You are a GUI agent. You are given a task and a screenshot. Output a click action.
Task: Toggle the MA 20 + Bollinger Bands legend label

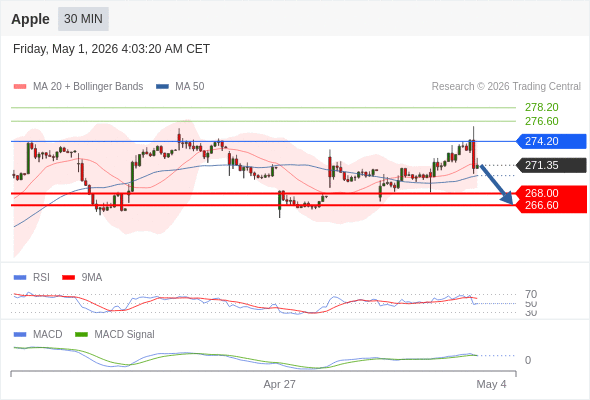pos(88,87)
